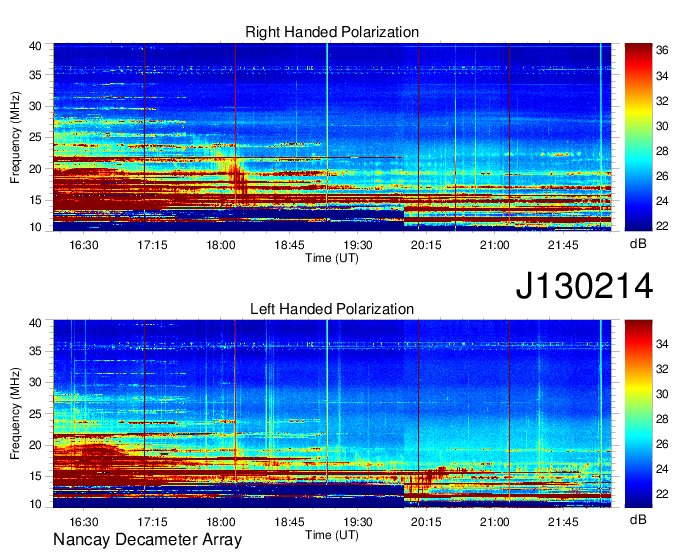Viewport: 680px width, 552px height.
Task: Click the 22 dB value on Left Handed colorbar
Action: click(x=662, y=494)
